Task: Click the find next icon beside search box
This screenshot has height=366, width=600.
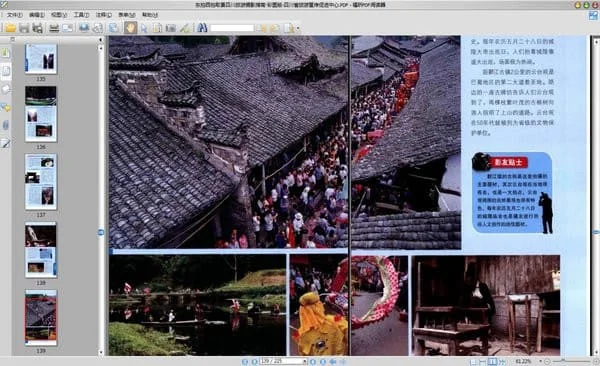Action: click(275, 28)
